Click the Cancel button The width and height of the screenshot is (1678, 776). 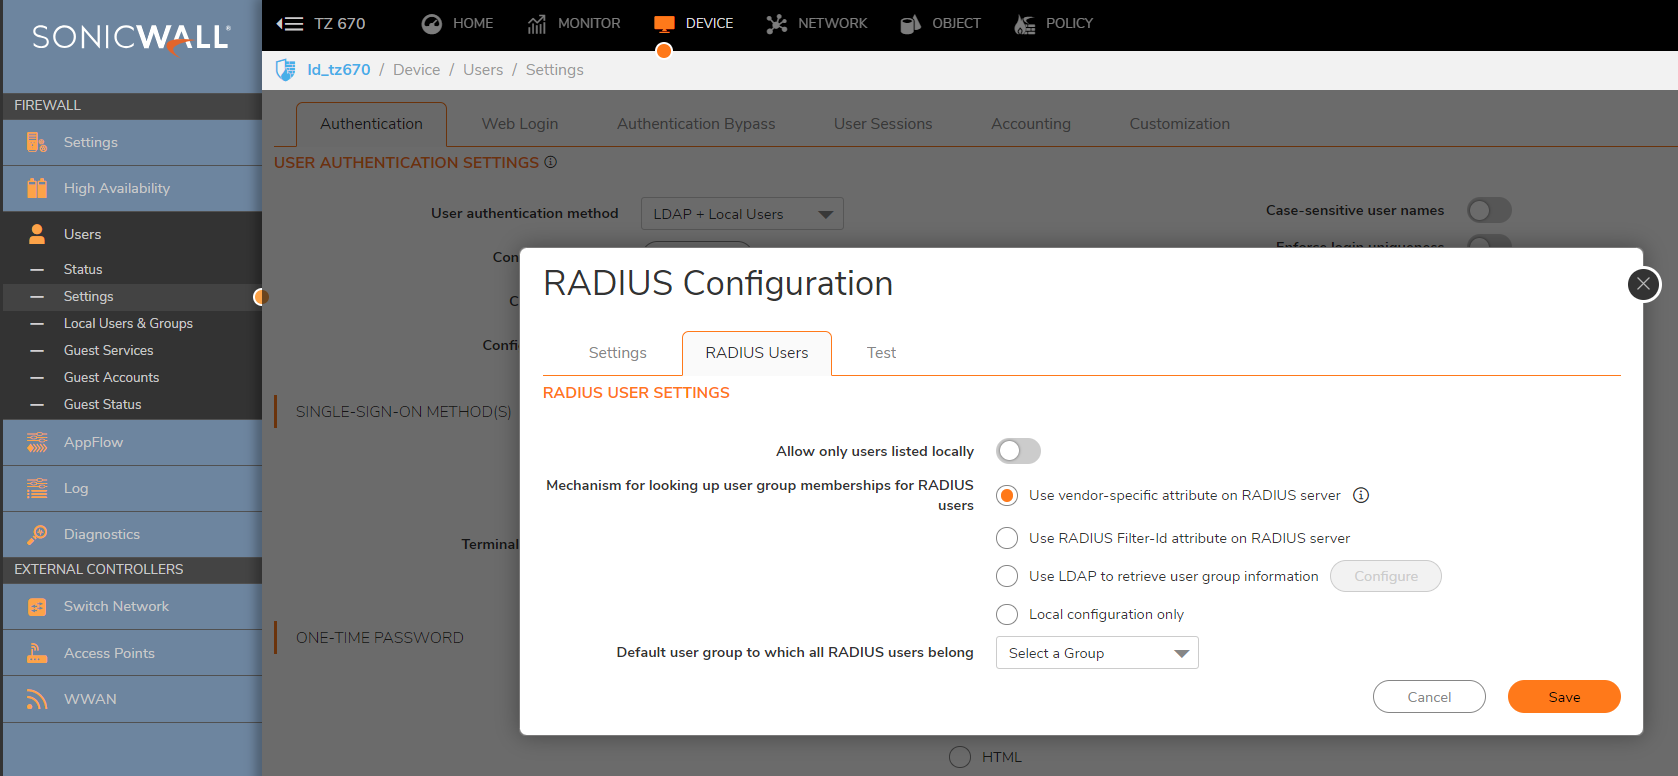pyautogui.click(x=1429, y=697)
